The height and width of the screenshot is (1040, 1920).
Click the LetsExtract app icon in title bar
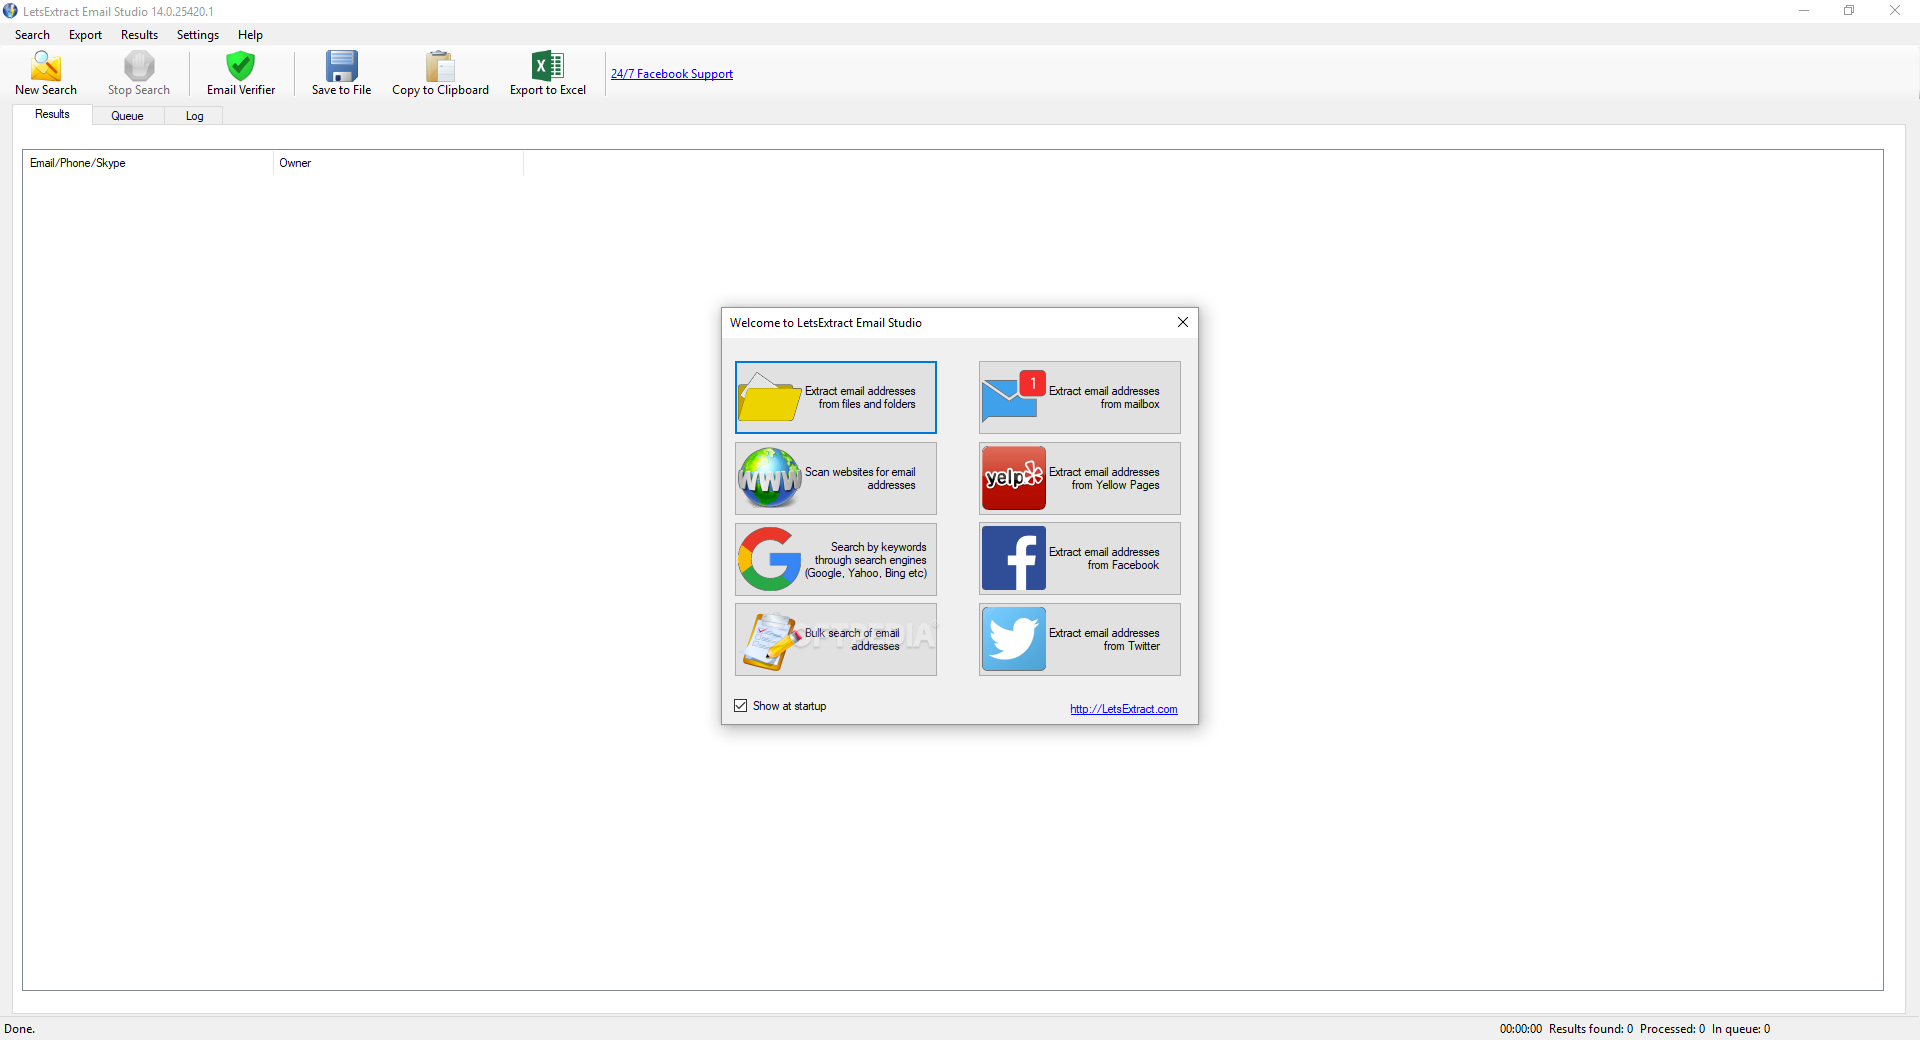pyautogui.click(x=10, y=11)
